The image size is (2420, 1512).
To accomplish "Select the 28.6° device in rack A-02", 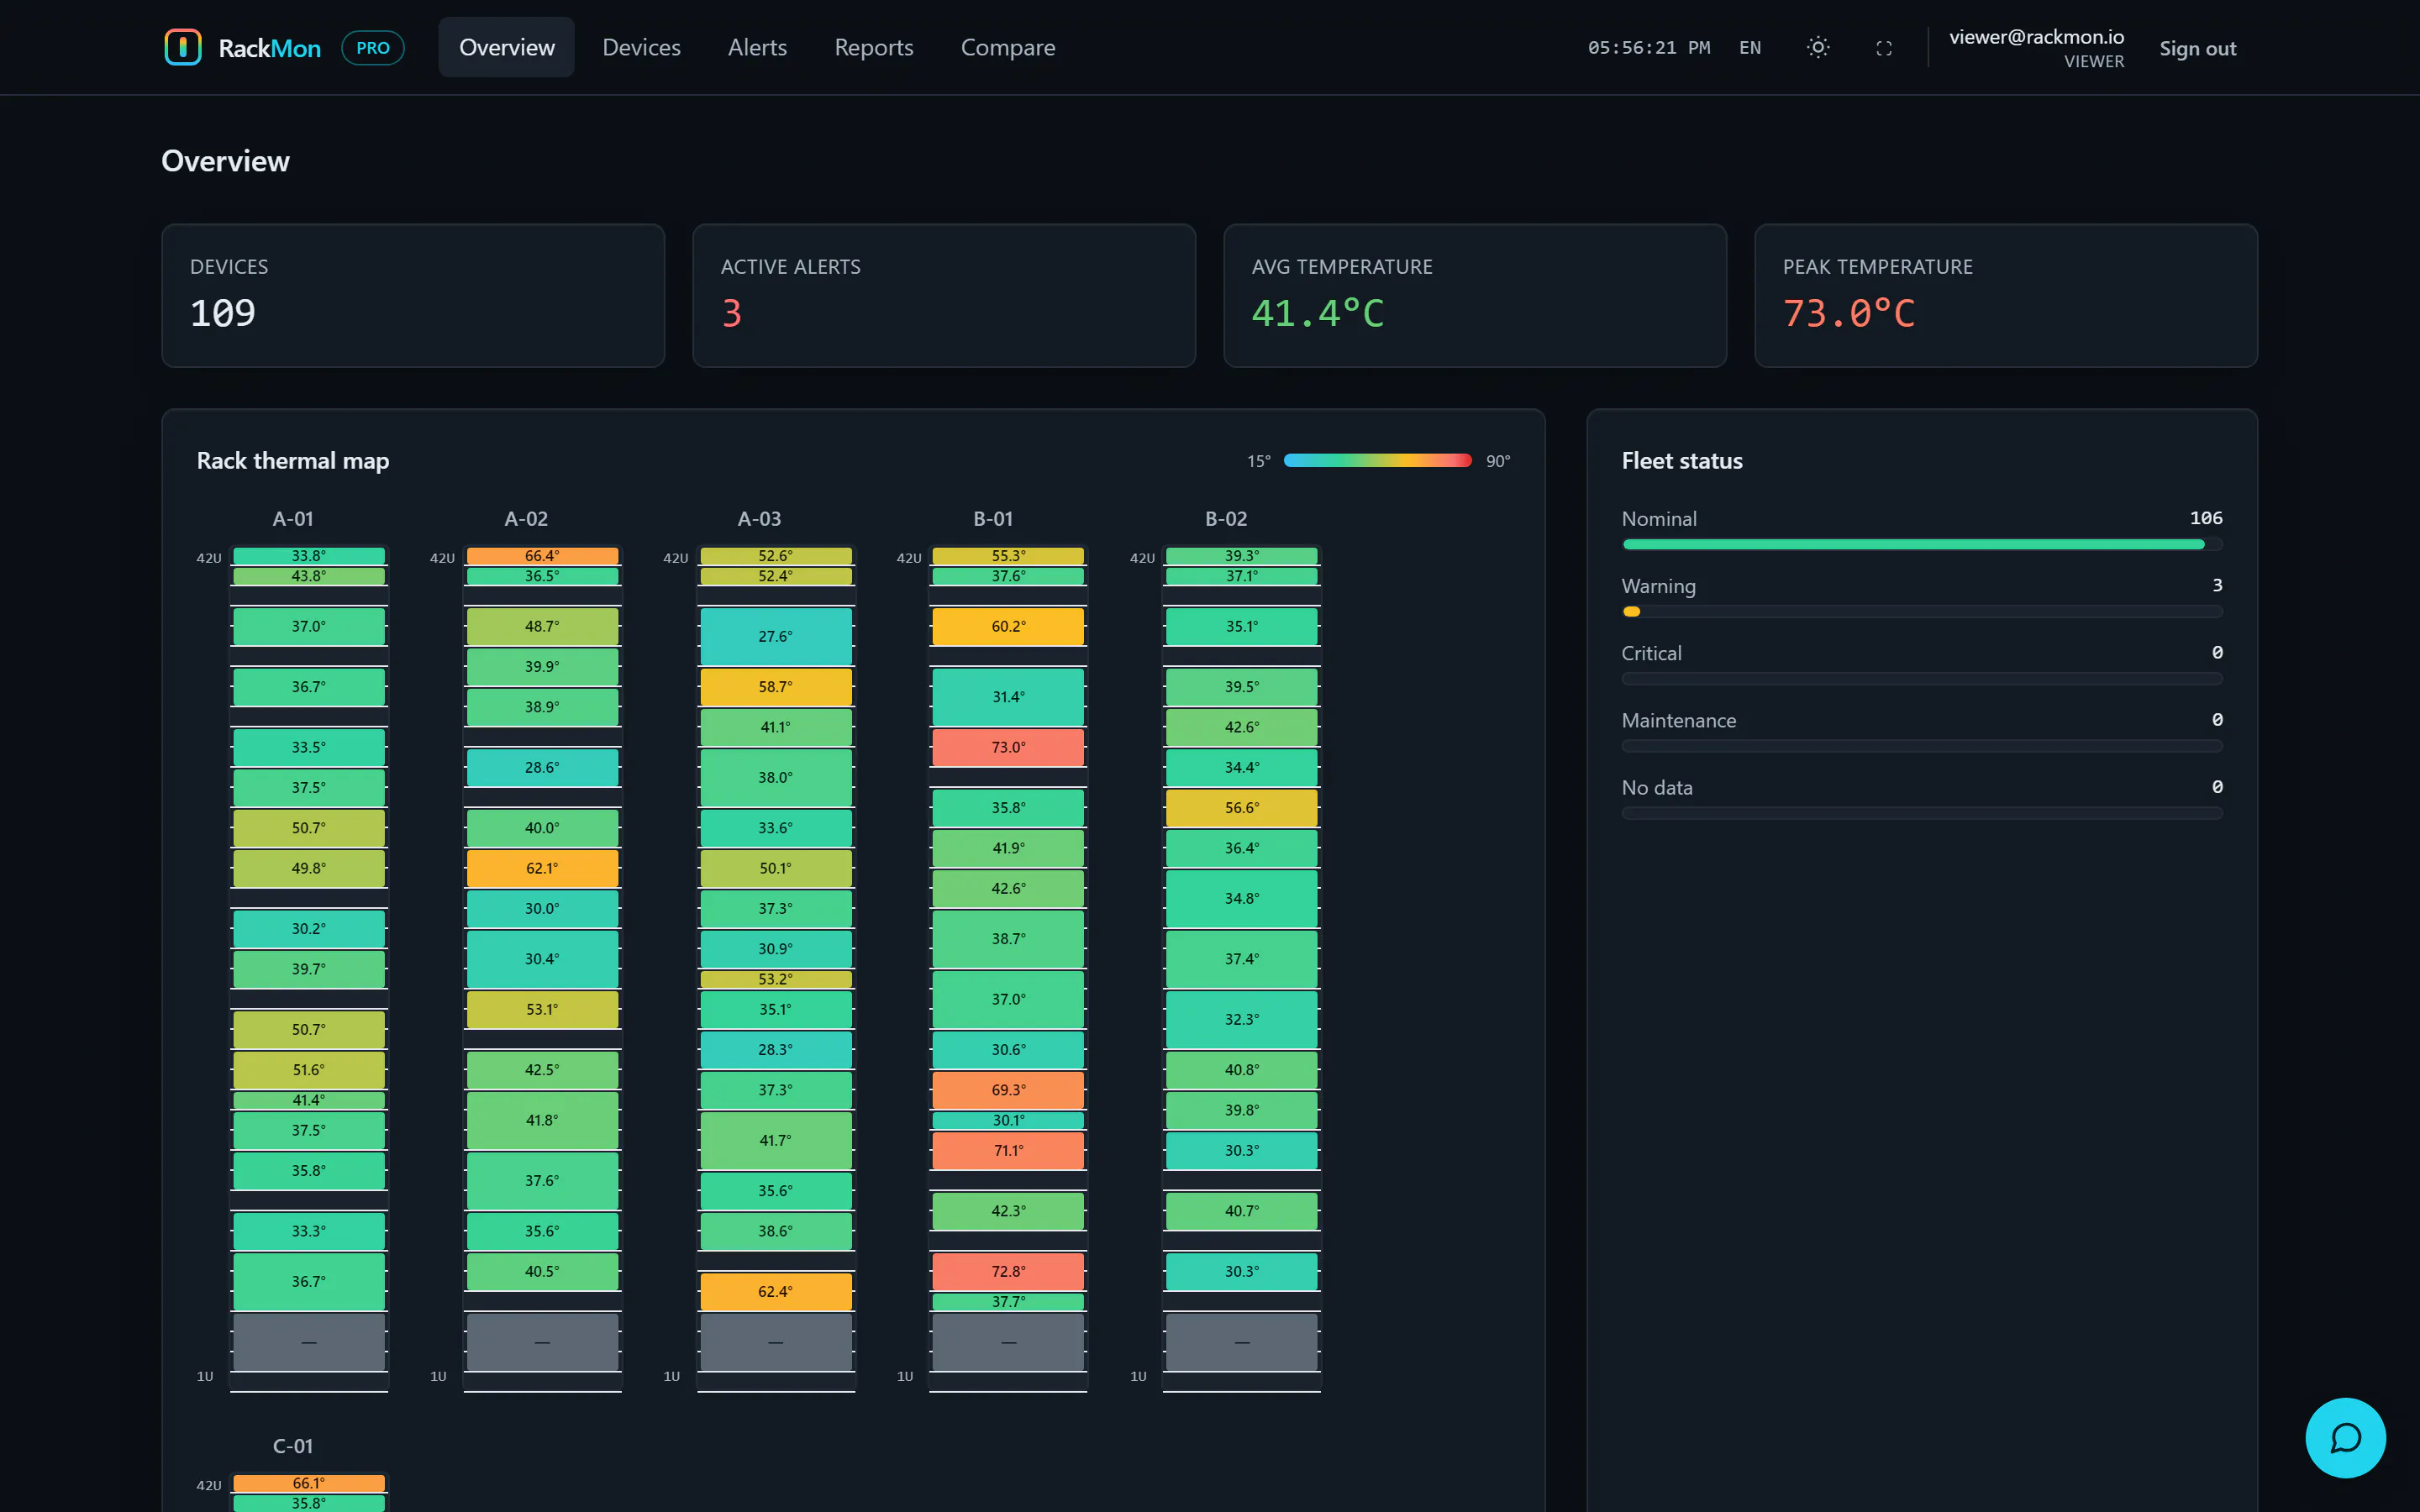I will [x=542, y=767].
